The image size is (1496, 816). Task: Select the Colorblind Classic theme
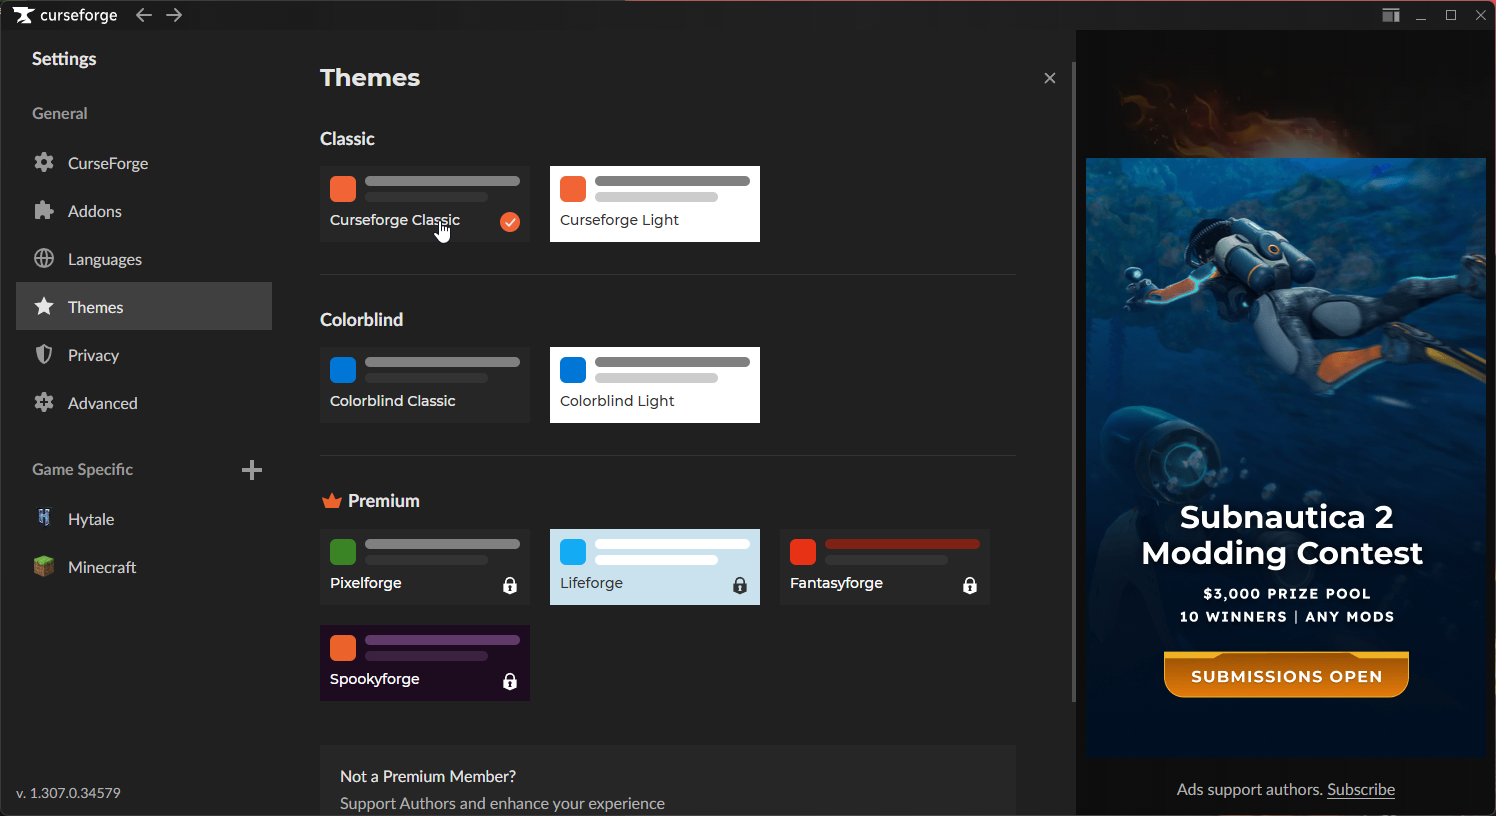coord(425,385)
